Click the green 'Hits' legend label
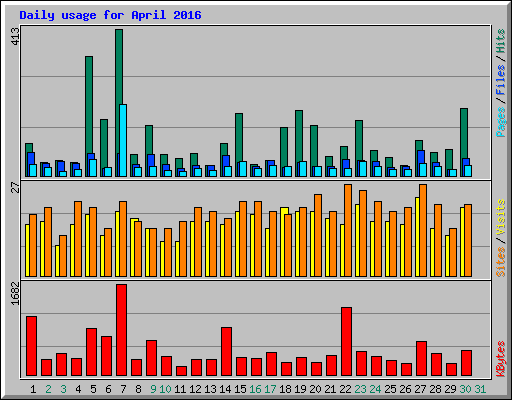512x400 pixels. click(501, 41)
